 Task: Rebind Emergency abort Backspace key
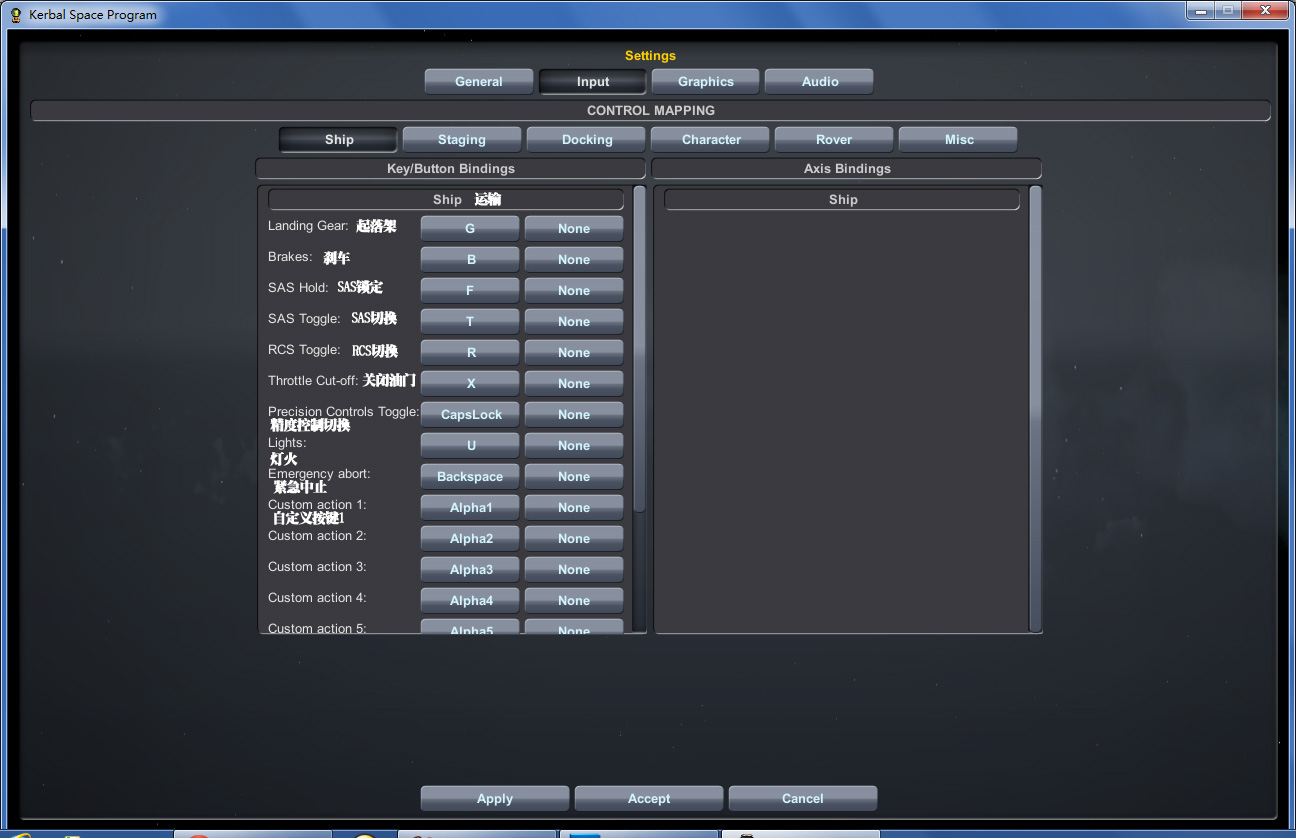[x=470, y=477]
